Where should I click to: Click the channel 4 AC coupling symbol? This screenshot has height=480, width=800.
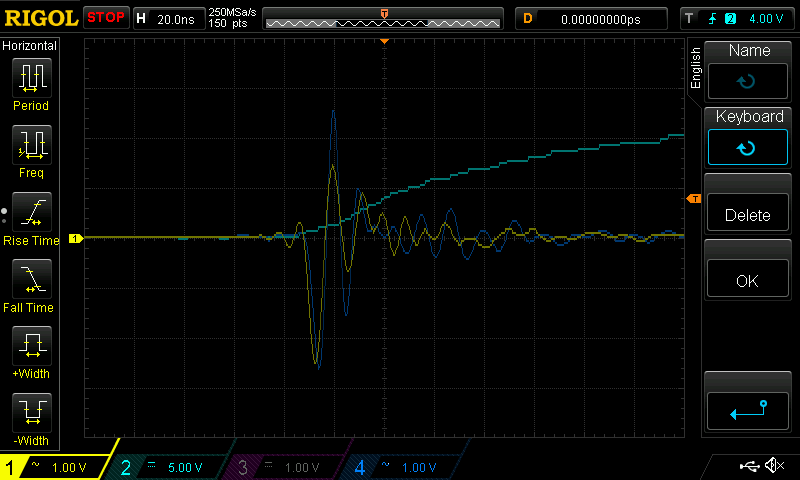coord(385,464)
